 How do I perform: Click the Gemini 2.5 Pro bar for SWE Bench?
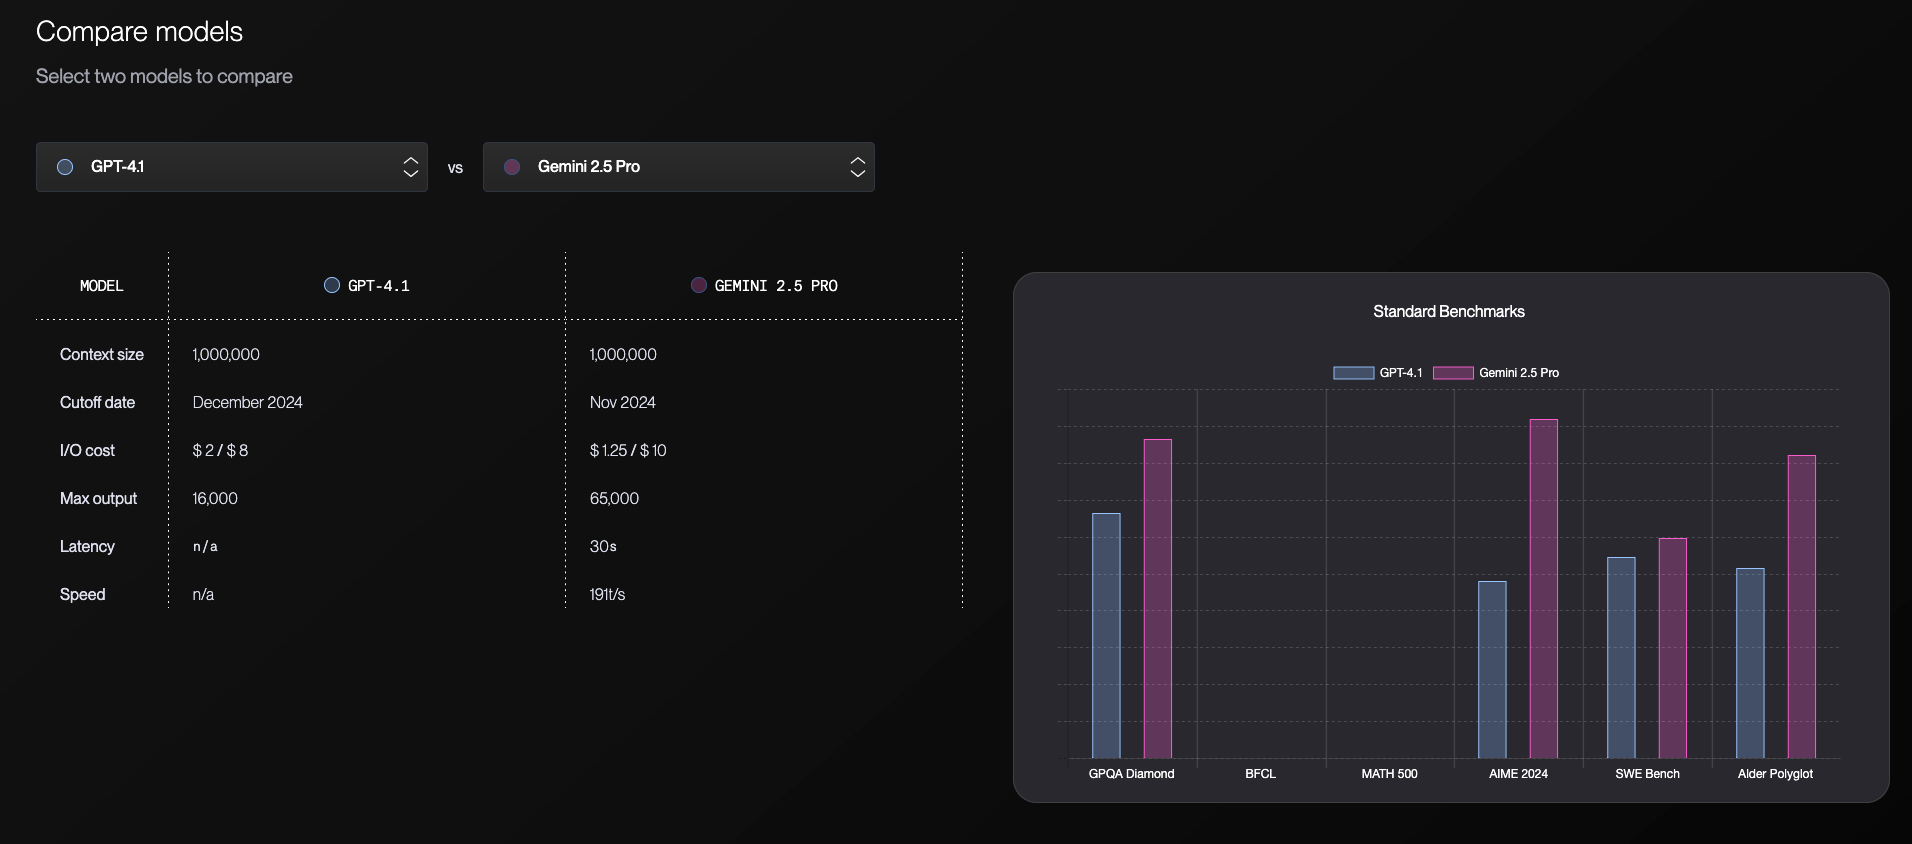coord(1673,648)
